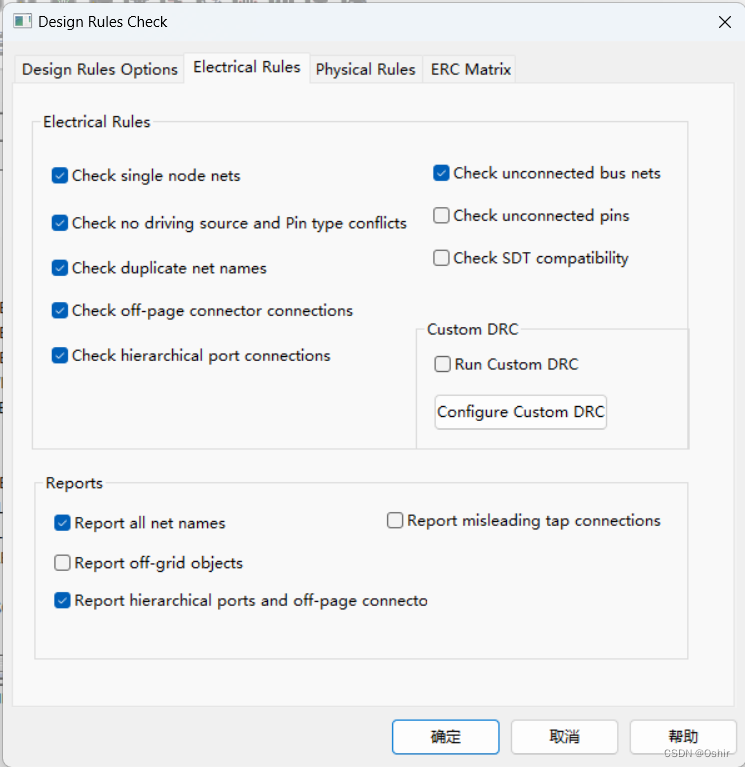Enable Check unconnected pins
The height and width of the screenshot is (767, 745).
(441, 216)
